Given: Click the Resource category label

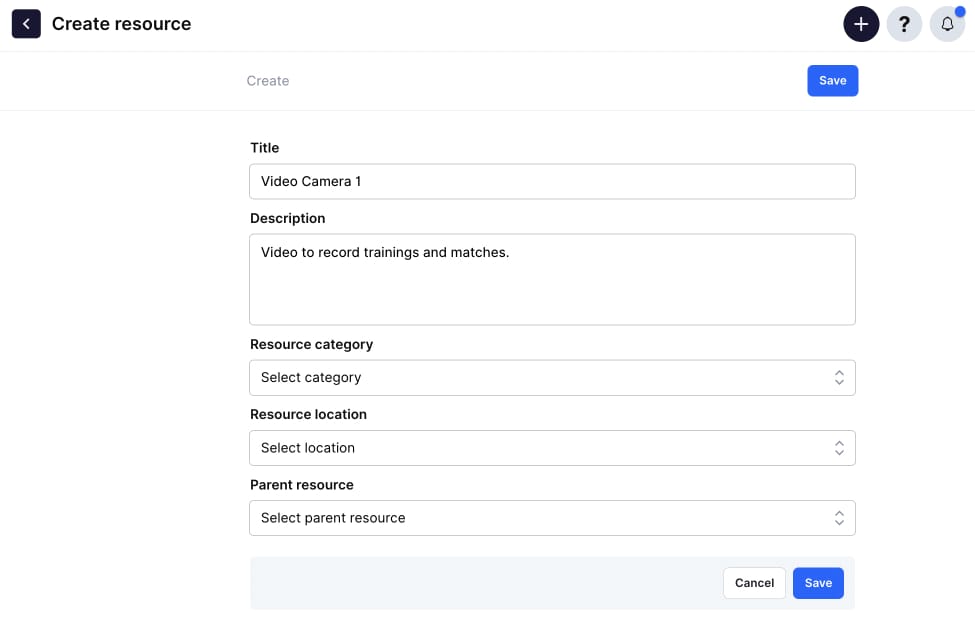Looking at the screenshot, I should (x=312, y=345).
